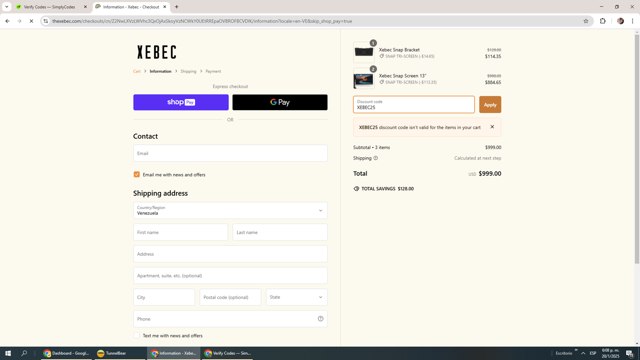Select Shipping breadcrumb step
The image size is (640, 360).
pos(189,71)
